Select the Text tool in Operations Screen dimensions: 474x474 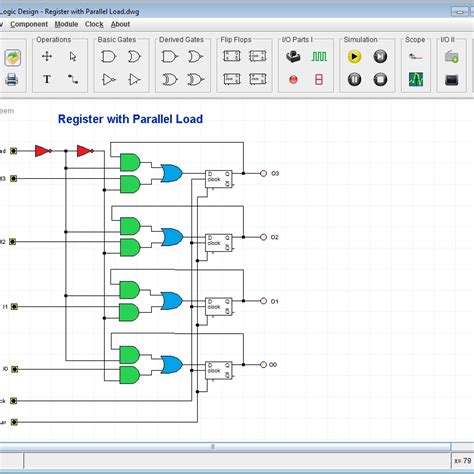(x=47, y=79)
